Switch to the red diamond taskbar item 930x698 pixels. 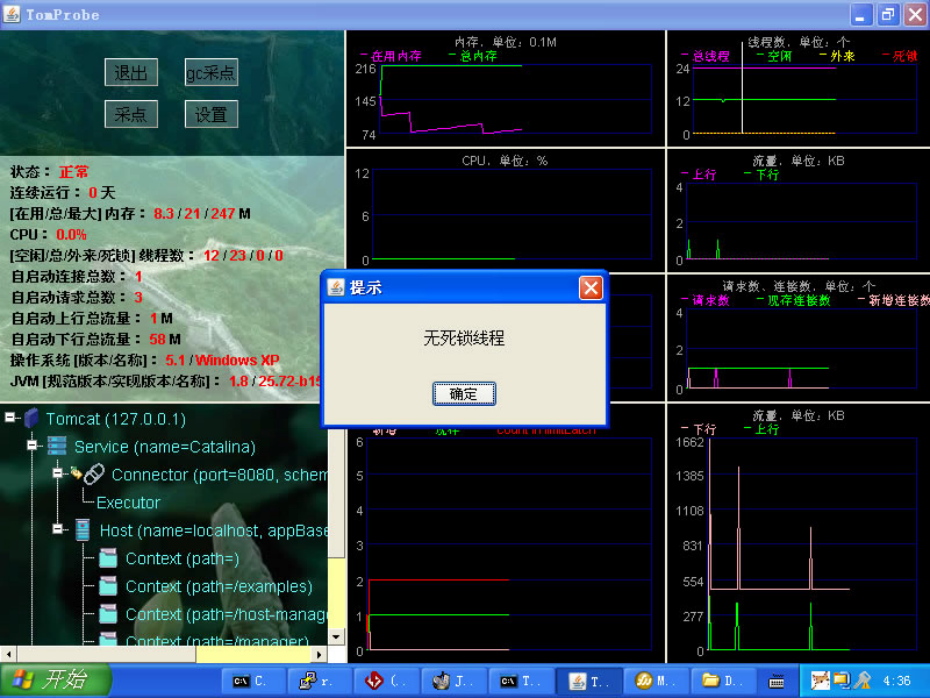pyautogui.click(x=386, y=681)
